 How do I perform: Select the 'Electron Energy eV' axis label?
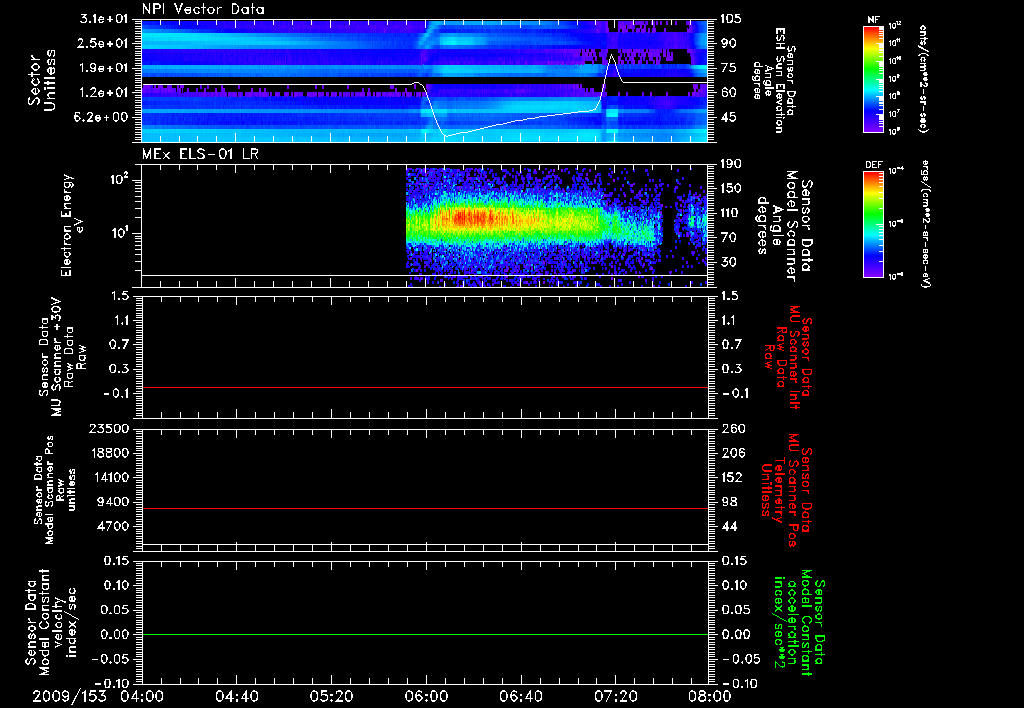coord(73,225)
